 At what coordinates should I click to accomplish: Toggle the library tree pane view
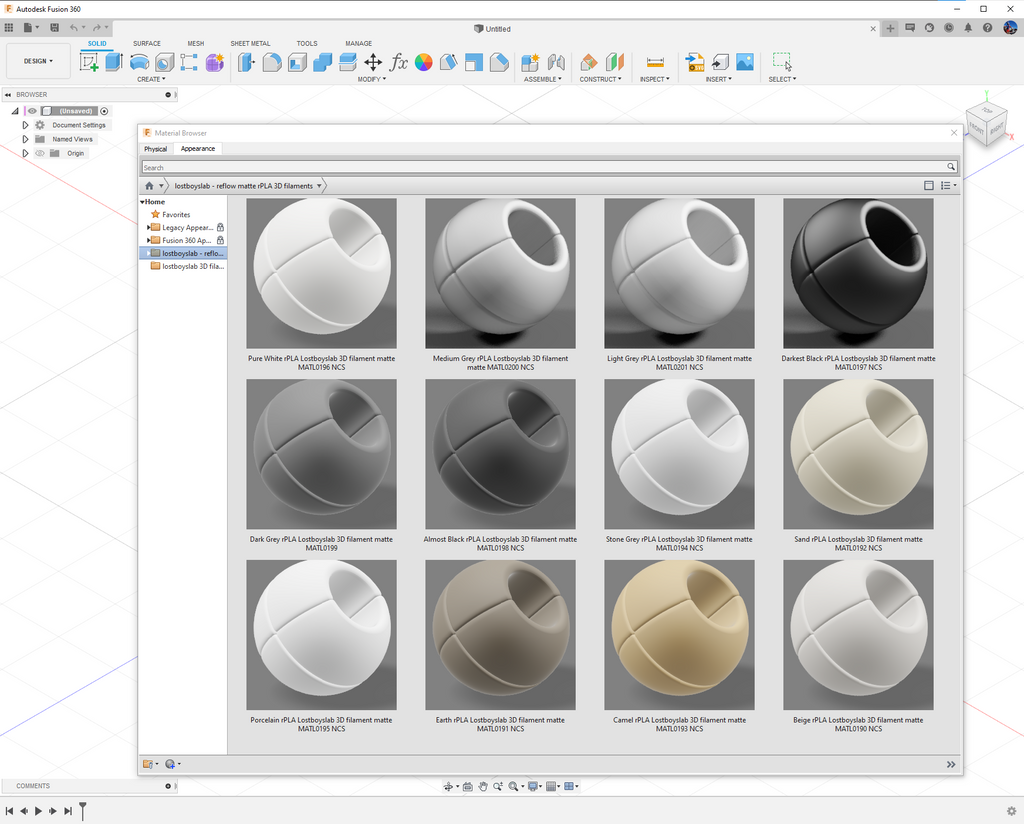tap(929, 186)
